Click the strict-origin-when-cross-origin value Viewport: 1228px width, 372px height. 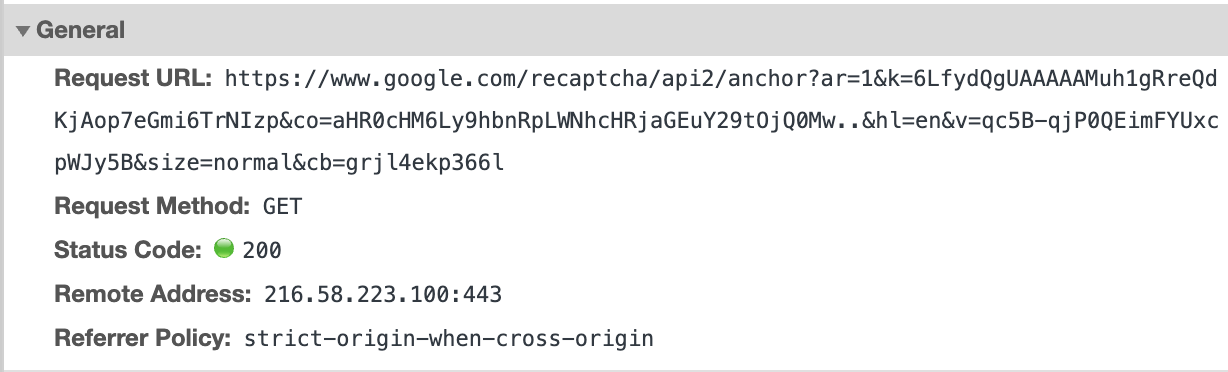pyautogui.click(x=449, y=338)
